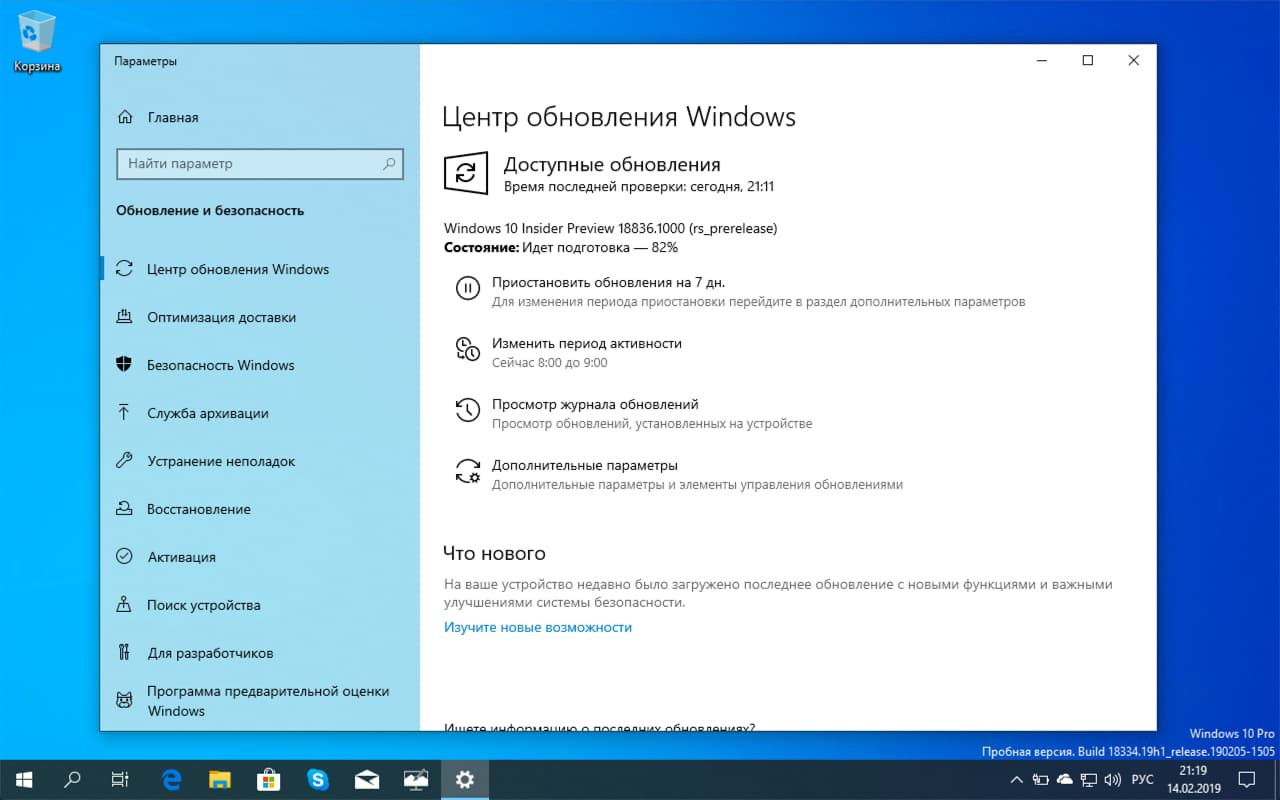
Task: Open the volume control in the tray
Action: 1113,779
